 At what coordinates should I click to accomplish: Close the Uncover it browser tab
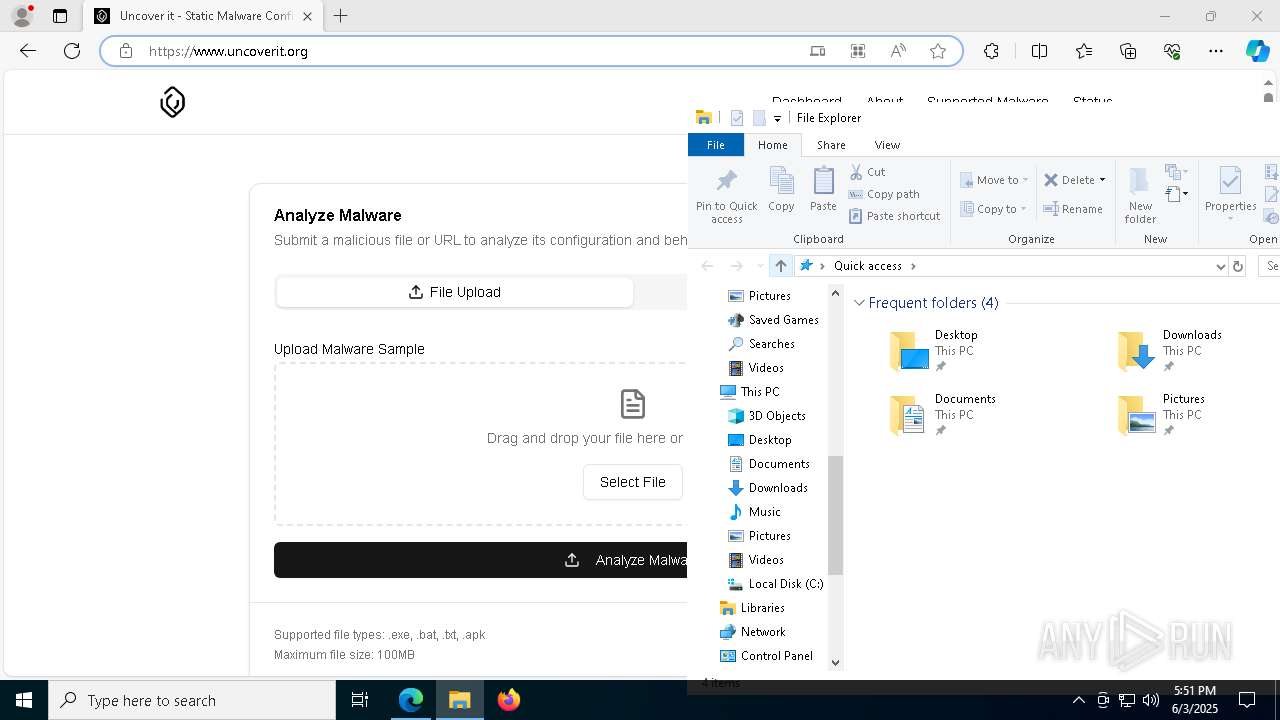tap(307, 16)
